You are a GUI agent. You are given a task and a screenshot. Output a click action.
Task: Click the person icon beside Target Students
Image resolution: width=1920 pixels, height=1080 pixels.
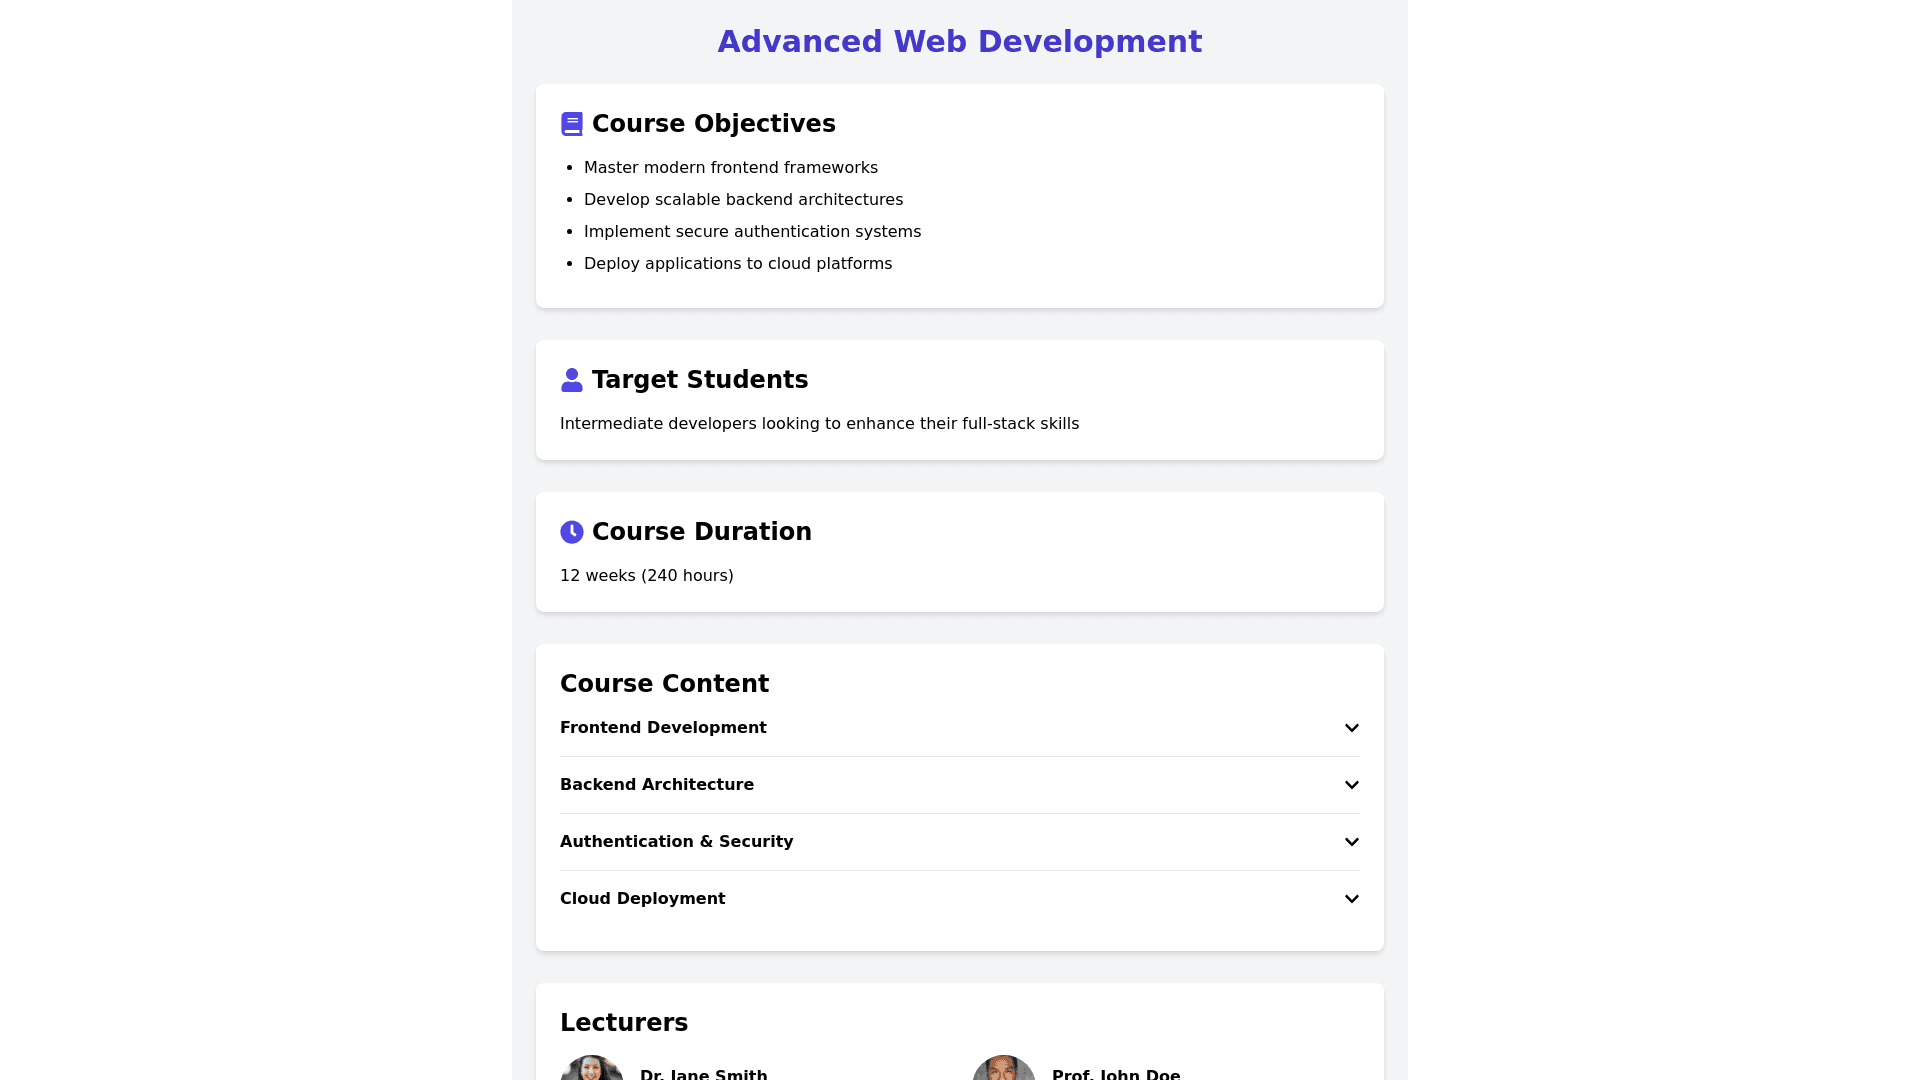point(571,380)
